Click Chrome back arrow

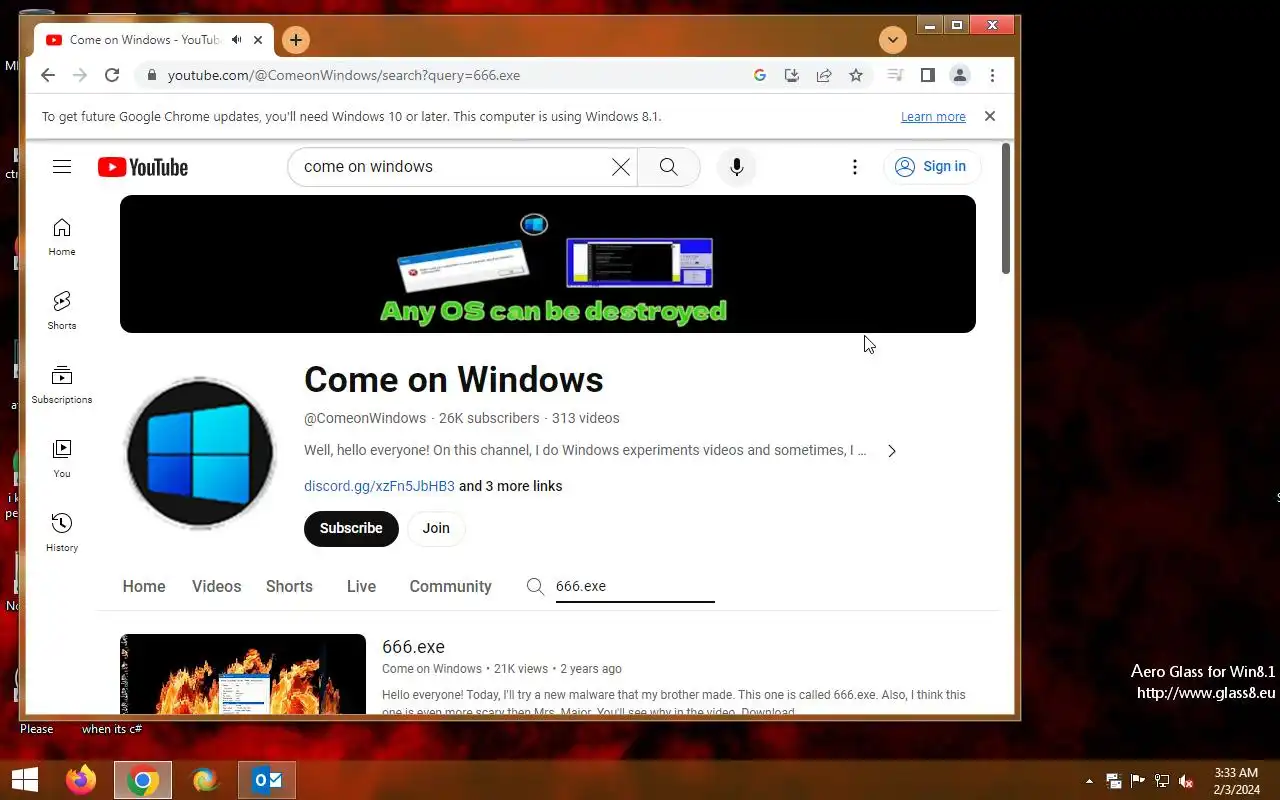[48, 75]
